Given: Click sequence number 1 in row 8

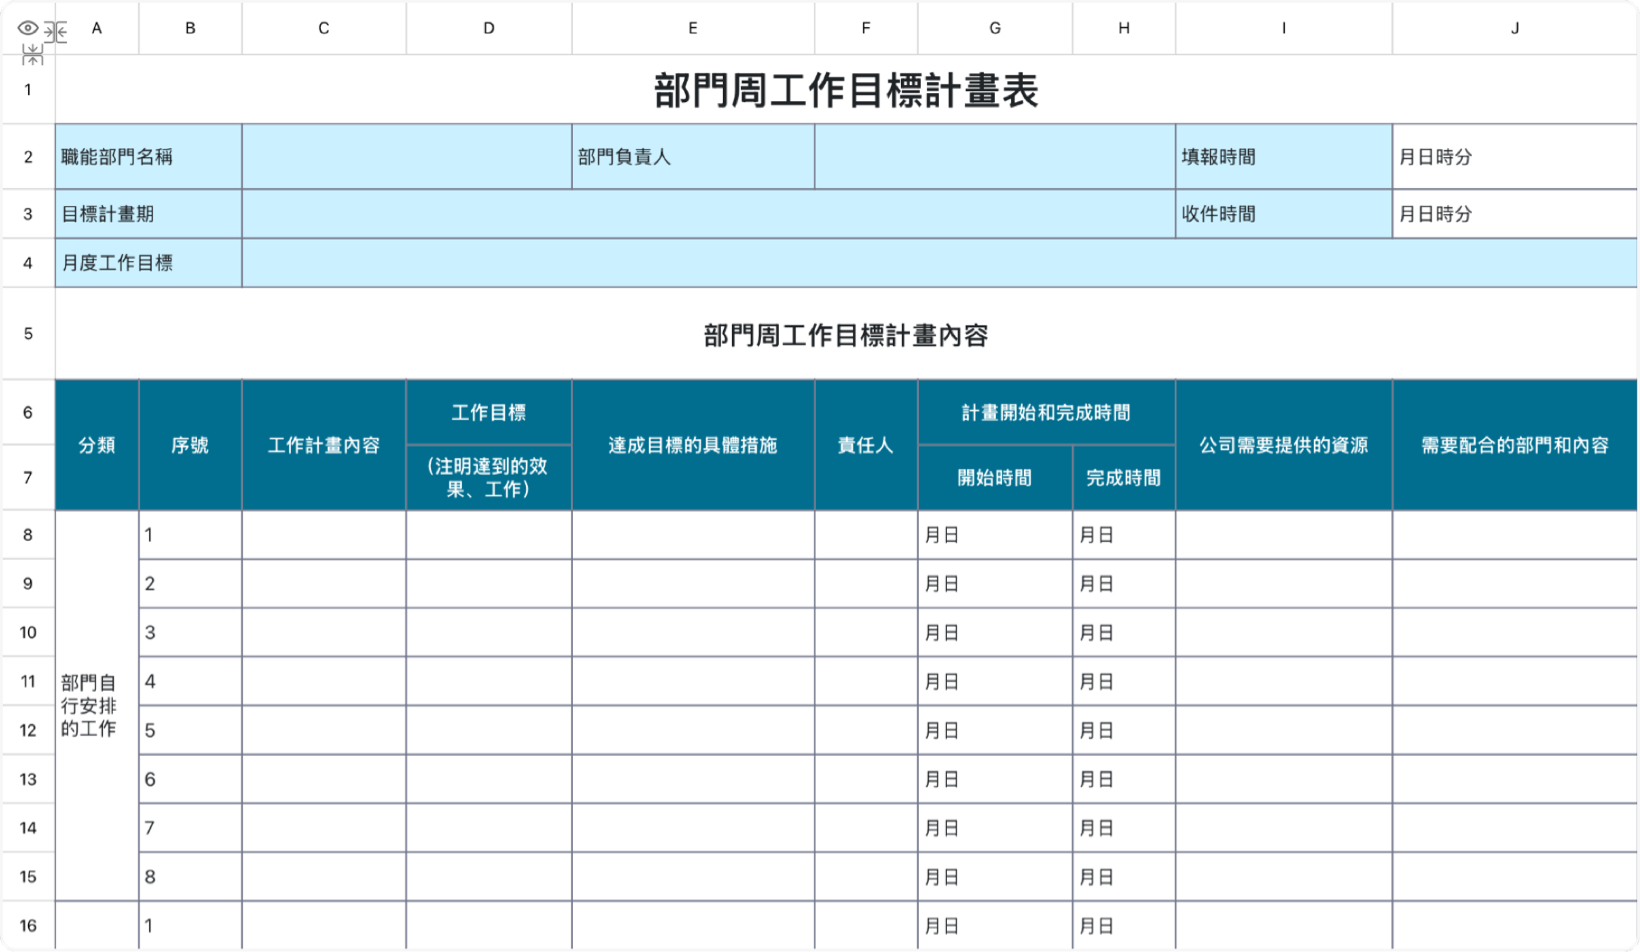Looking at the screenshot, I should [190, 535].
